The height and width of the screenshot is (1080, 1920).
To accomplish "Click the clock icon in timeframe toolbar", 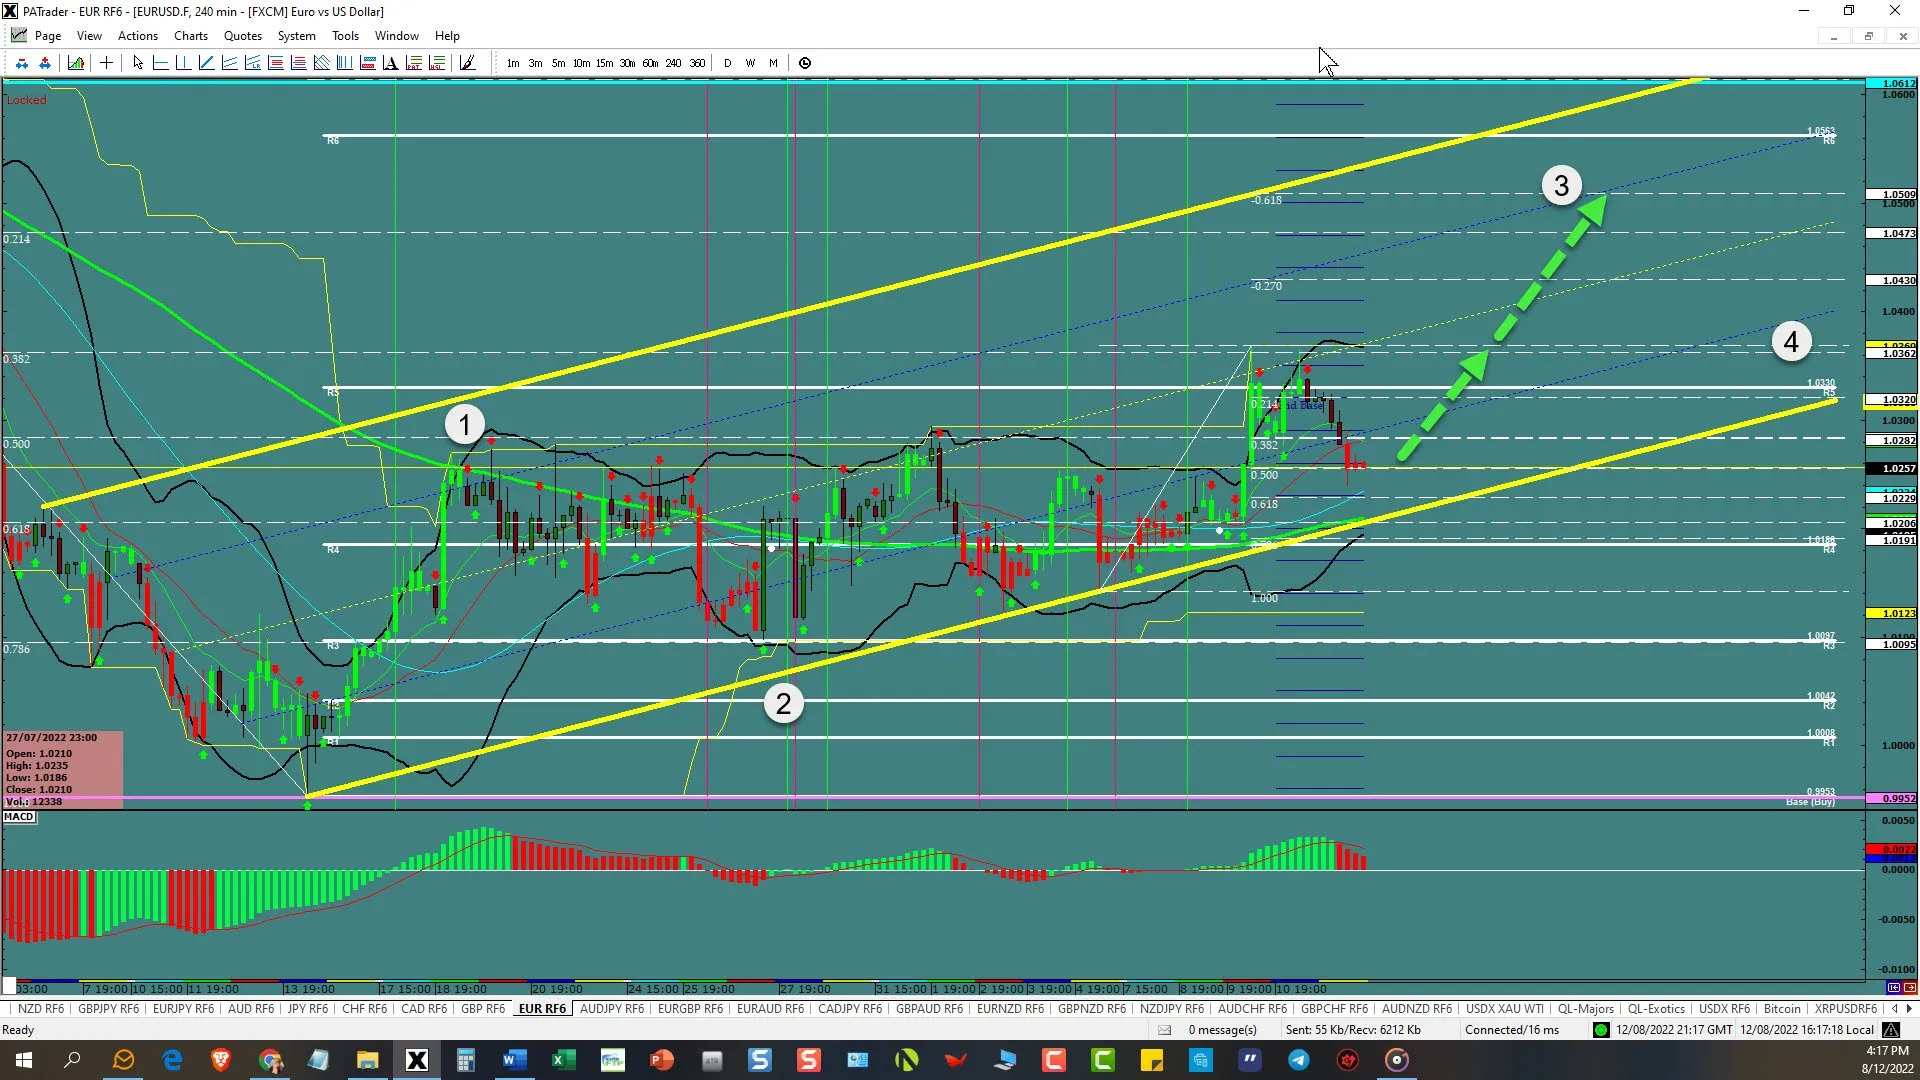I will (805, 63).
